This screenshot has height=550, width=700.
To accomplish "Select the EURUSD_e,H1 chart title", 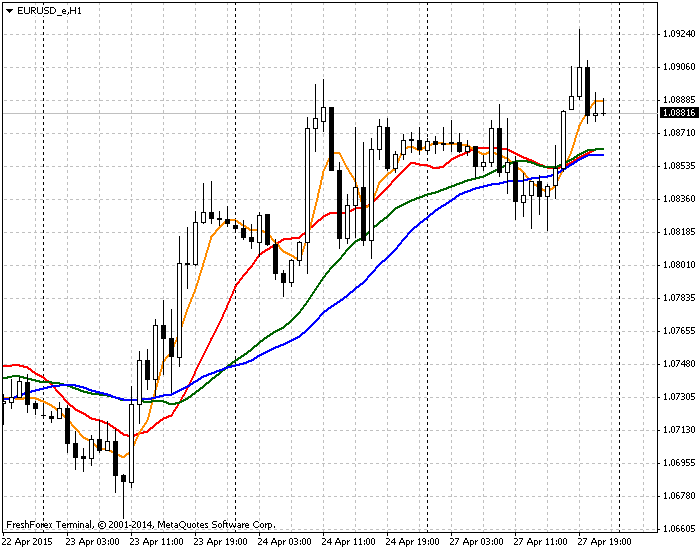I will [x=49, y=11].
